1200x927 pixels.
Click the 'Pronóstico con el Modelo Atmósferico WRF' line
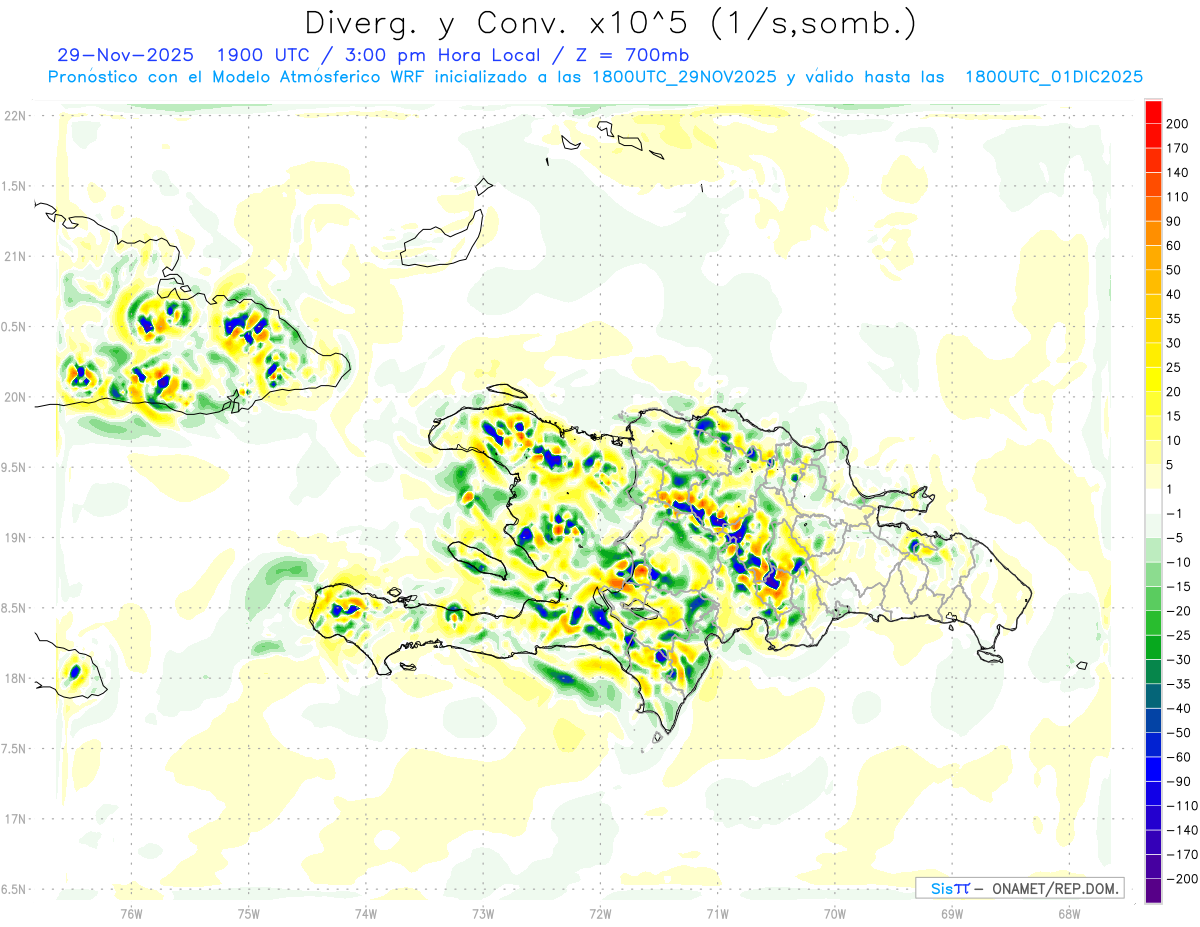(x=238, y=77)
